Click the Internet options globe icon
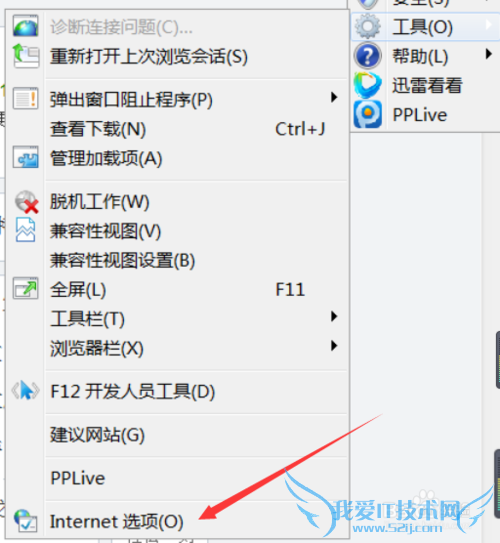Image resolution: width=500 pixels, height=543 pixels. [25, 520]
